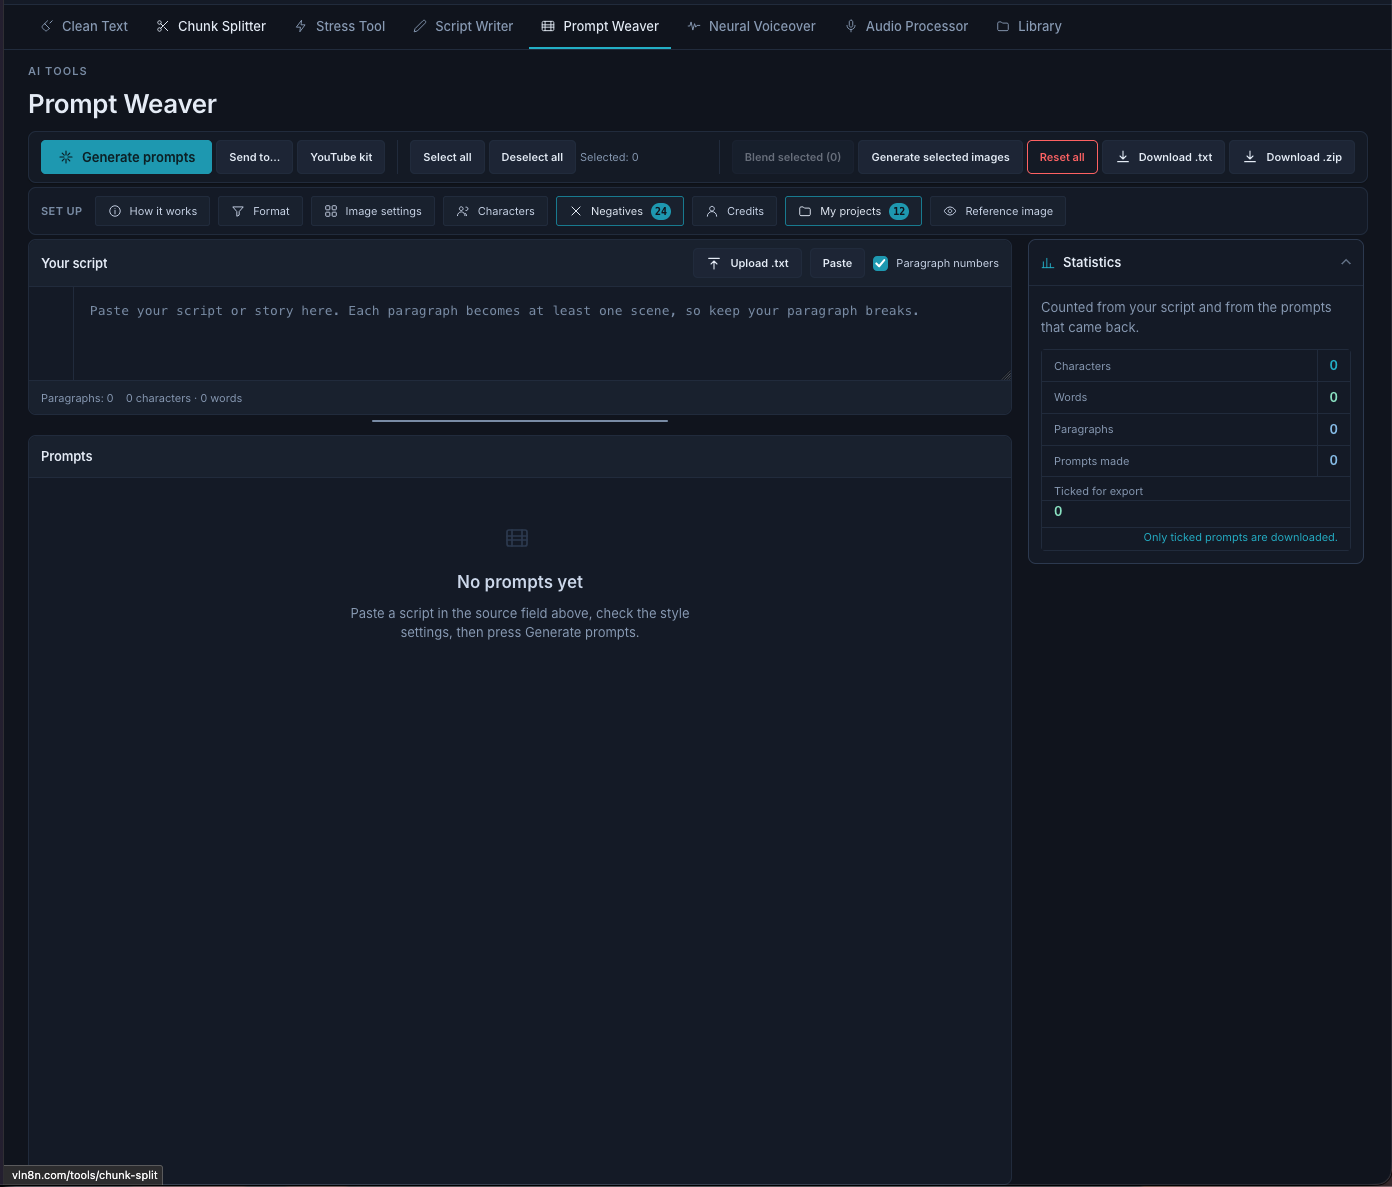Open the Credits panel

[x=734, y=211]
